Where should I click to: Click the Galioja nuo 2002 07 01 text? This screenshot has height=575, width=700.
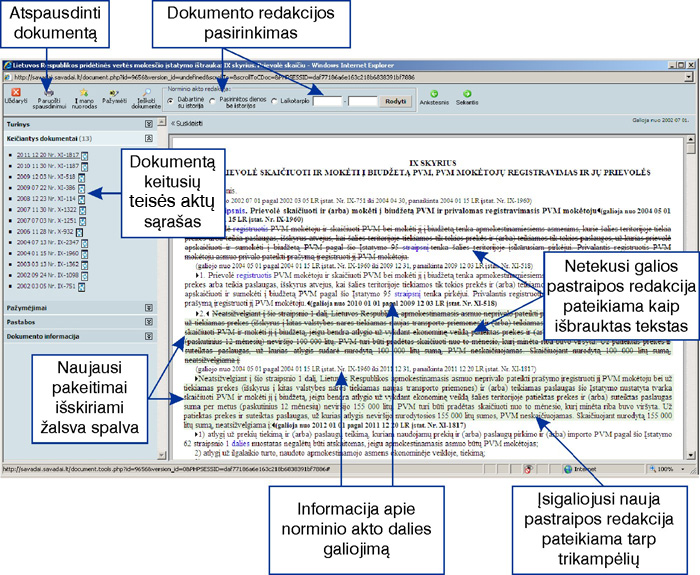660,121
